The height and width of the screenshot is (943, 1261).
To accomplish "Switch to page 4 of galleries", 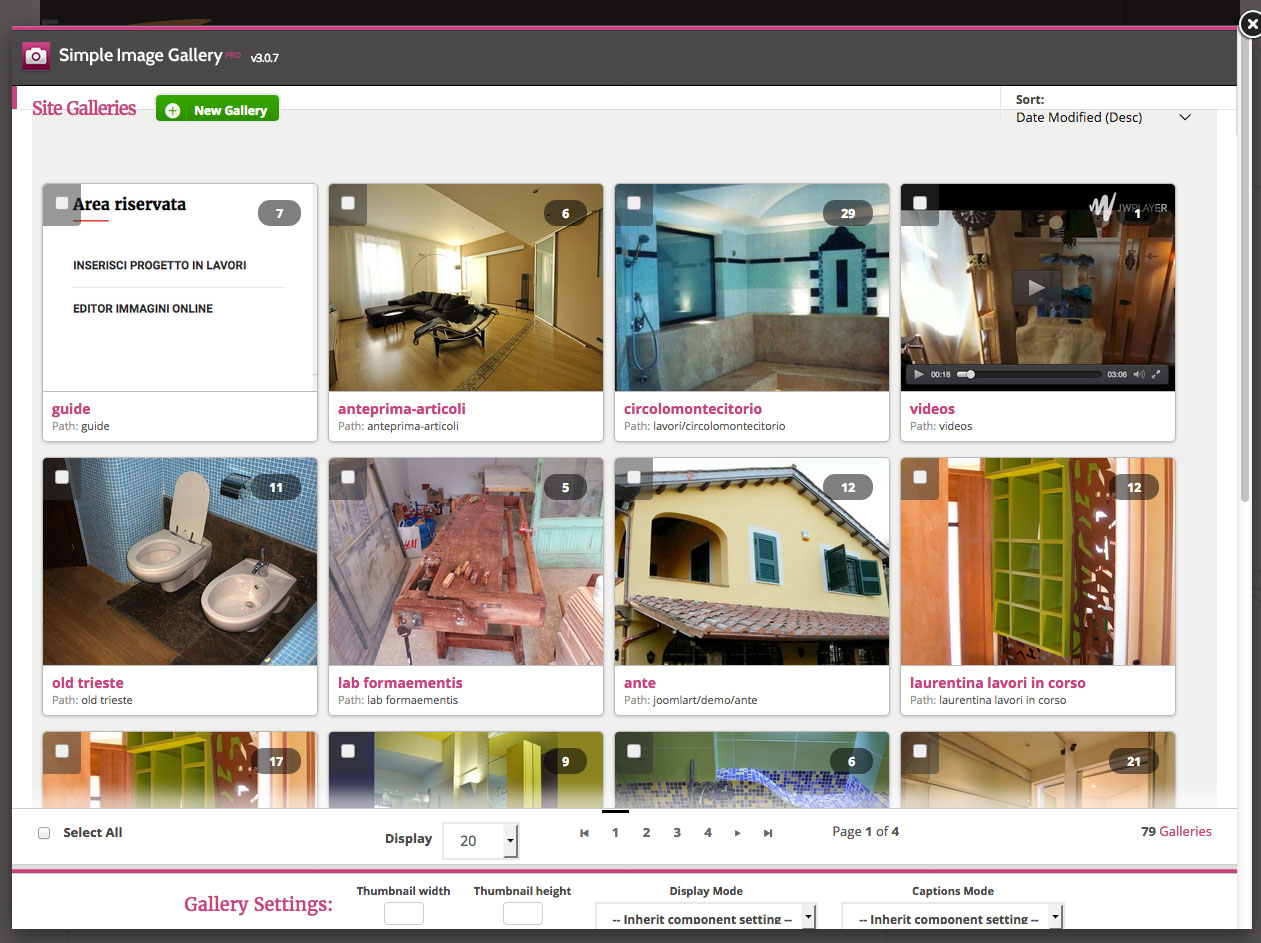I will coord(708,833).
